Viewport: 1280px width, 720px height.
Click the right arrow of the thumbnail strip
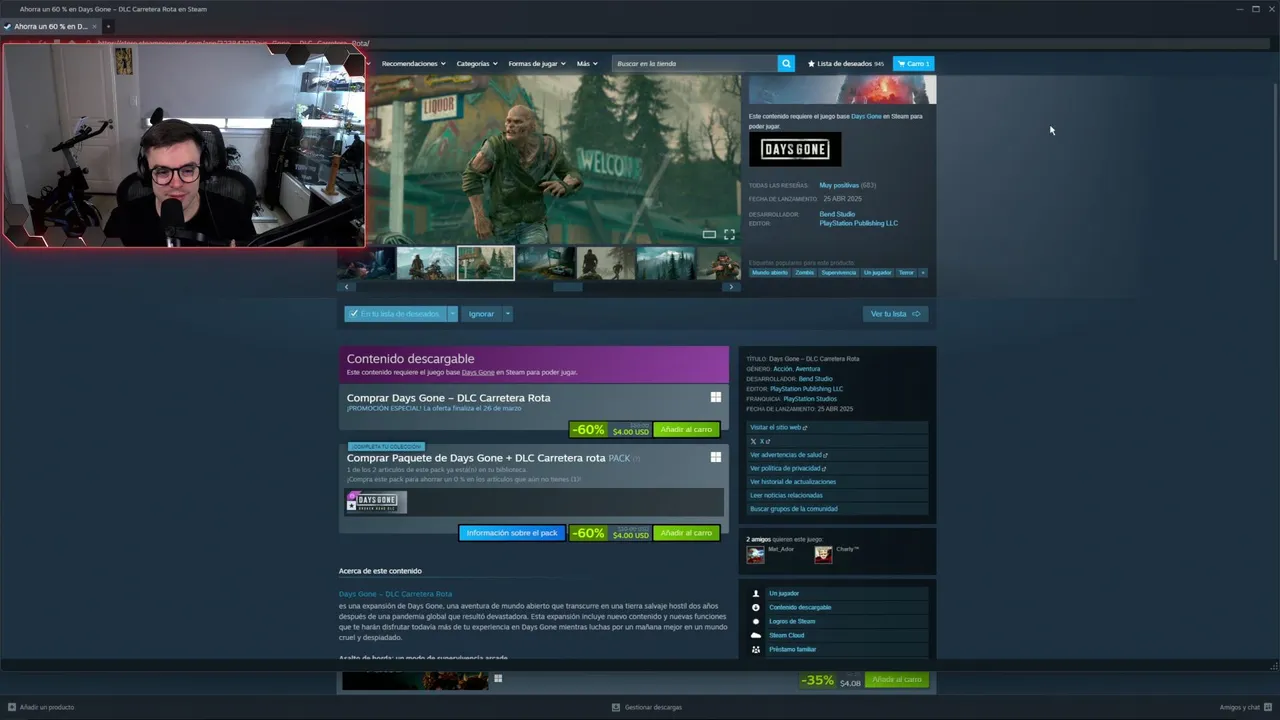pos(731,287)
